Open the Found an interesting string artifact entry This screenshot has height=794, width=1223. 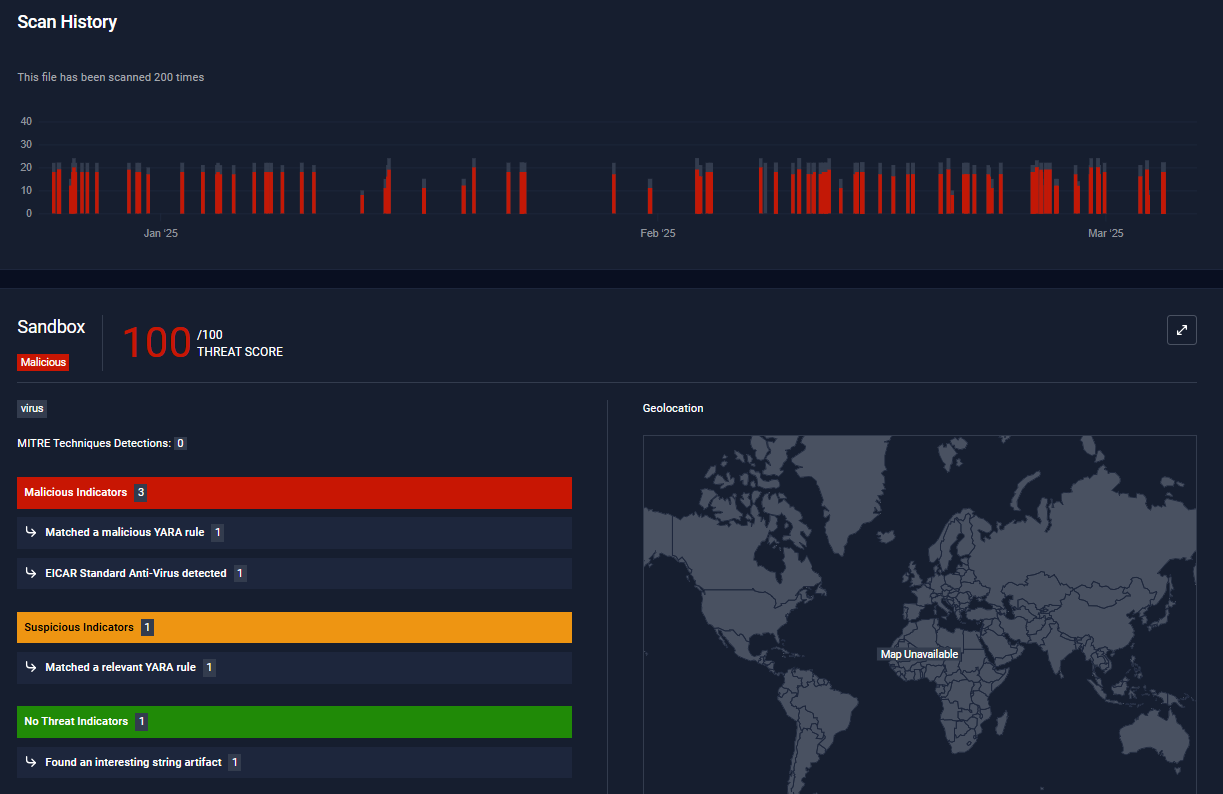click(x=133, y=762)
